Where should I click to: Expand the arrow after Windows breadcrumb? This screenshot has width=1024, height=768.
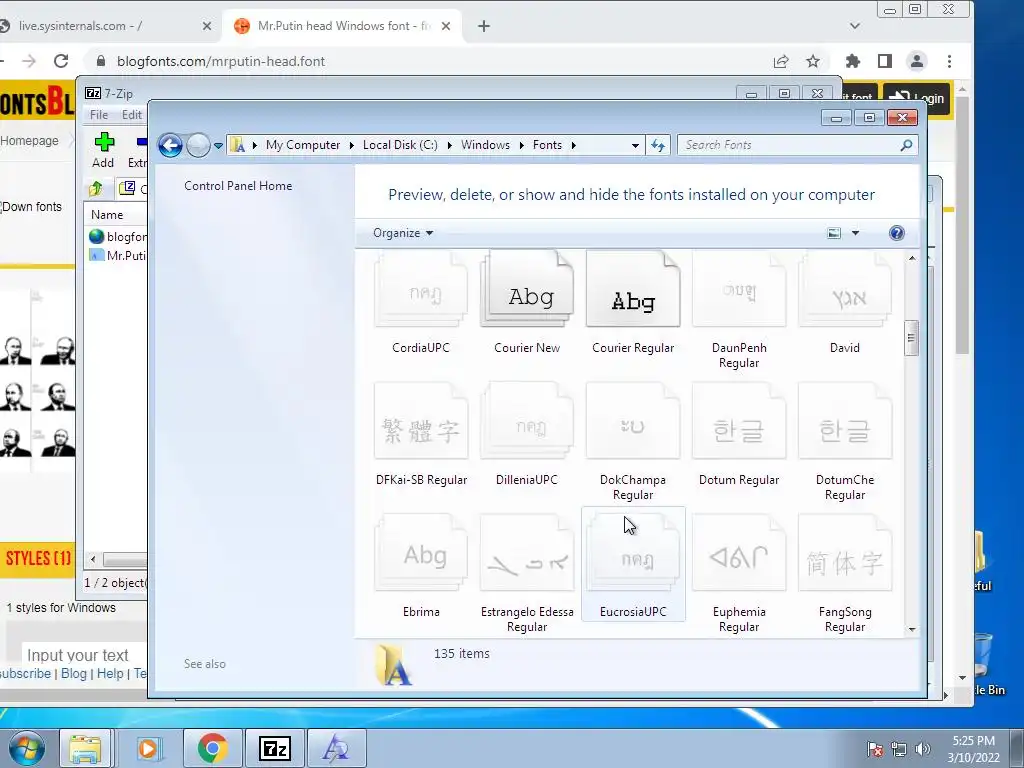coord(521,146)
